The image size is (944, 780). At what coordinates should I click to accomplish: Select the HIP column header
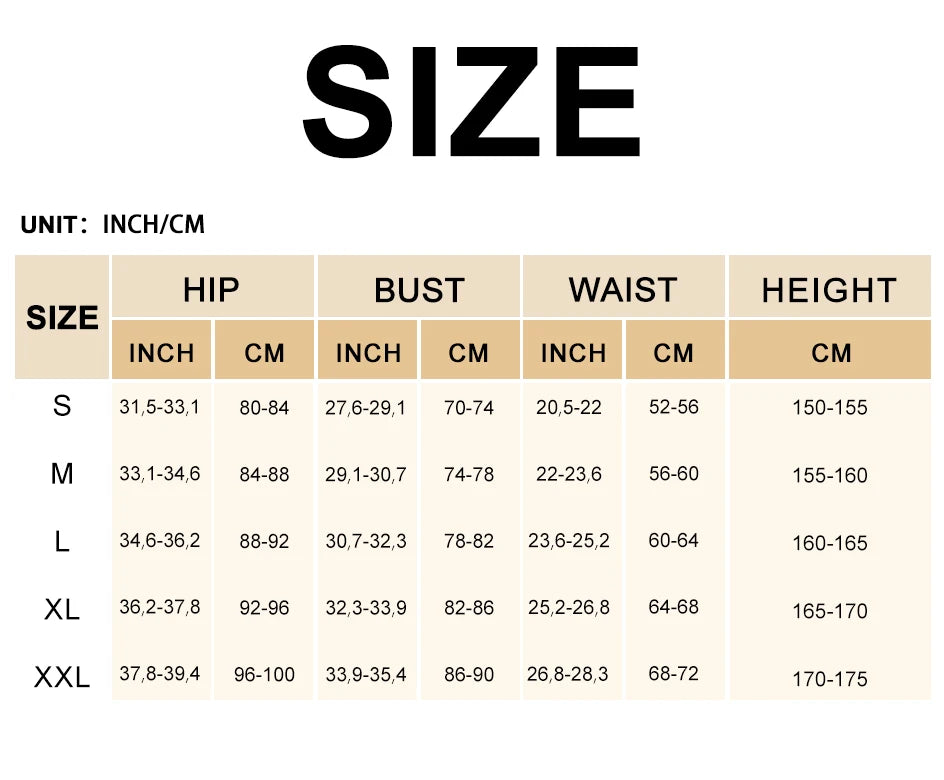click(211, 290)
